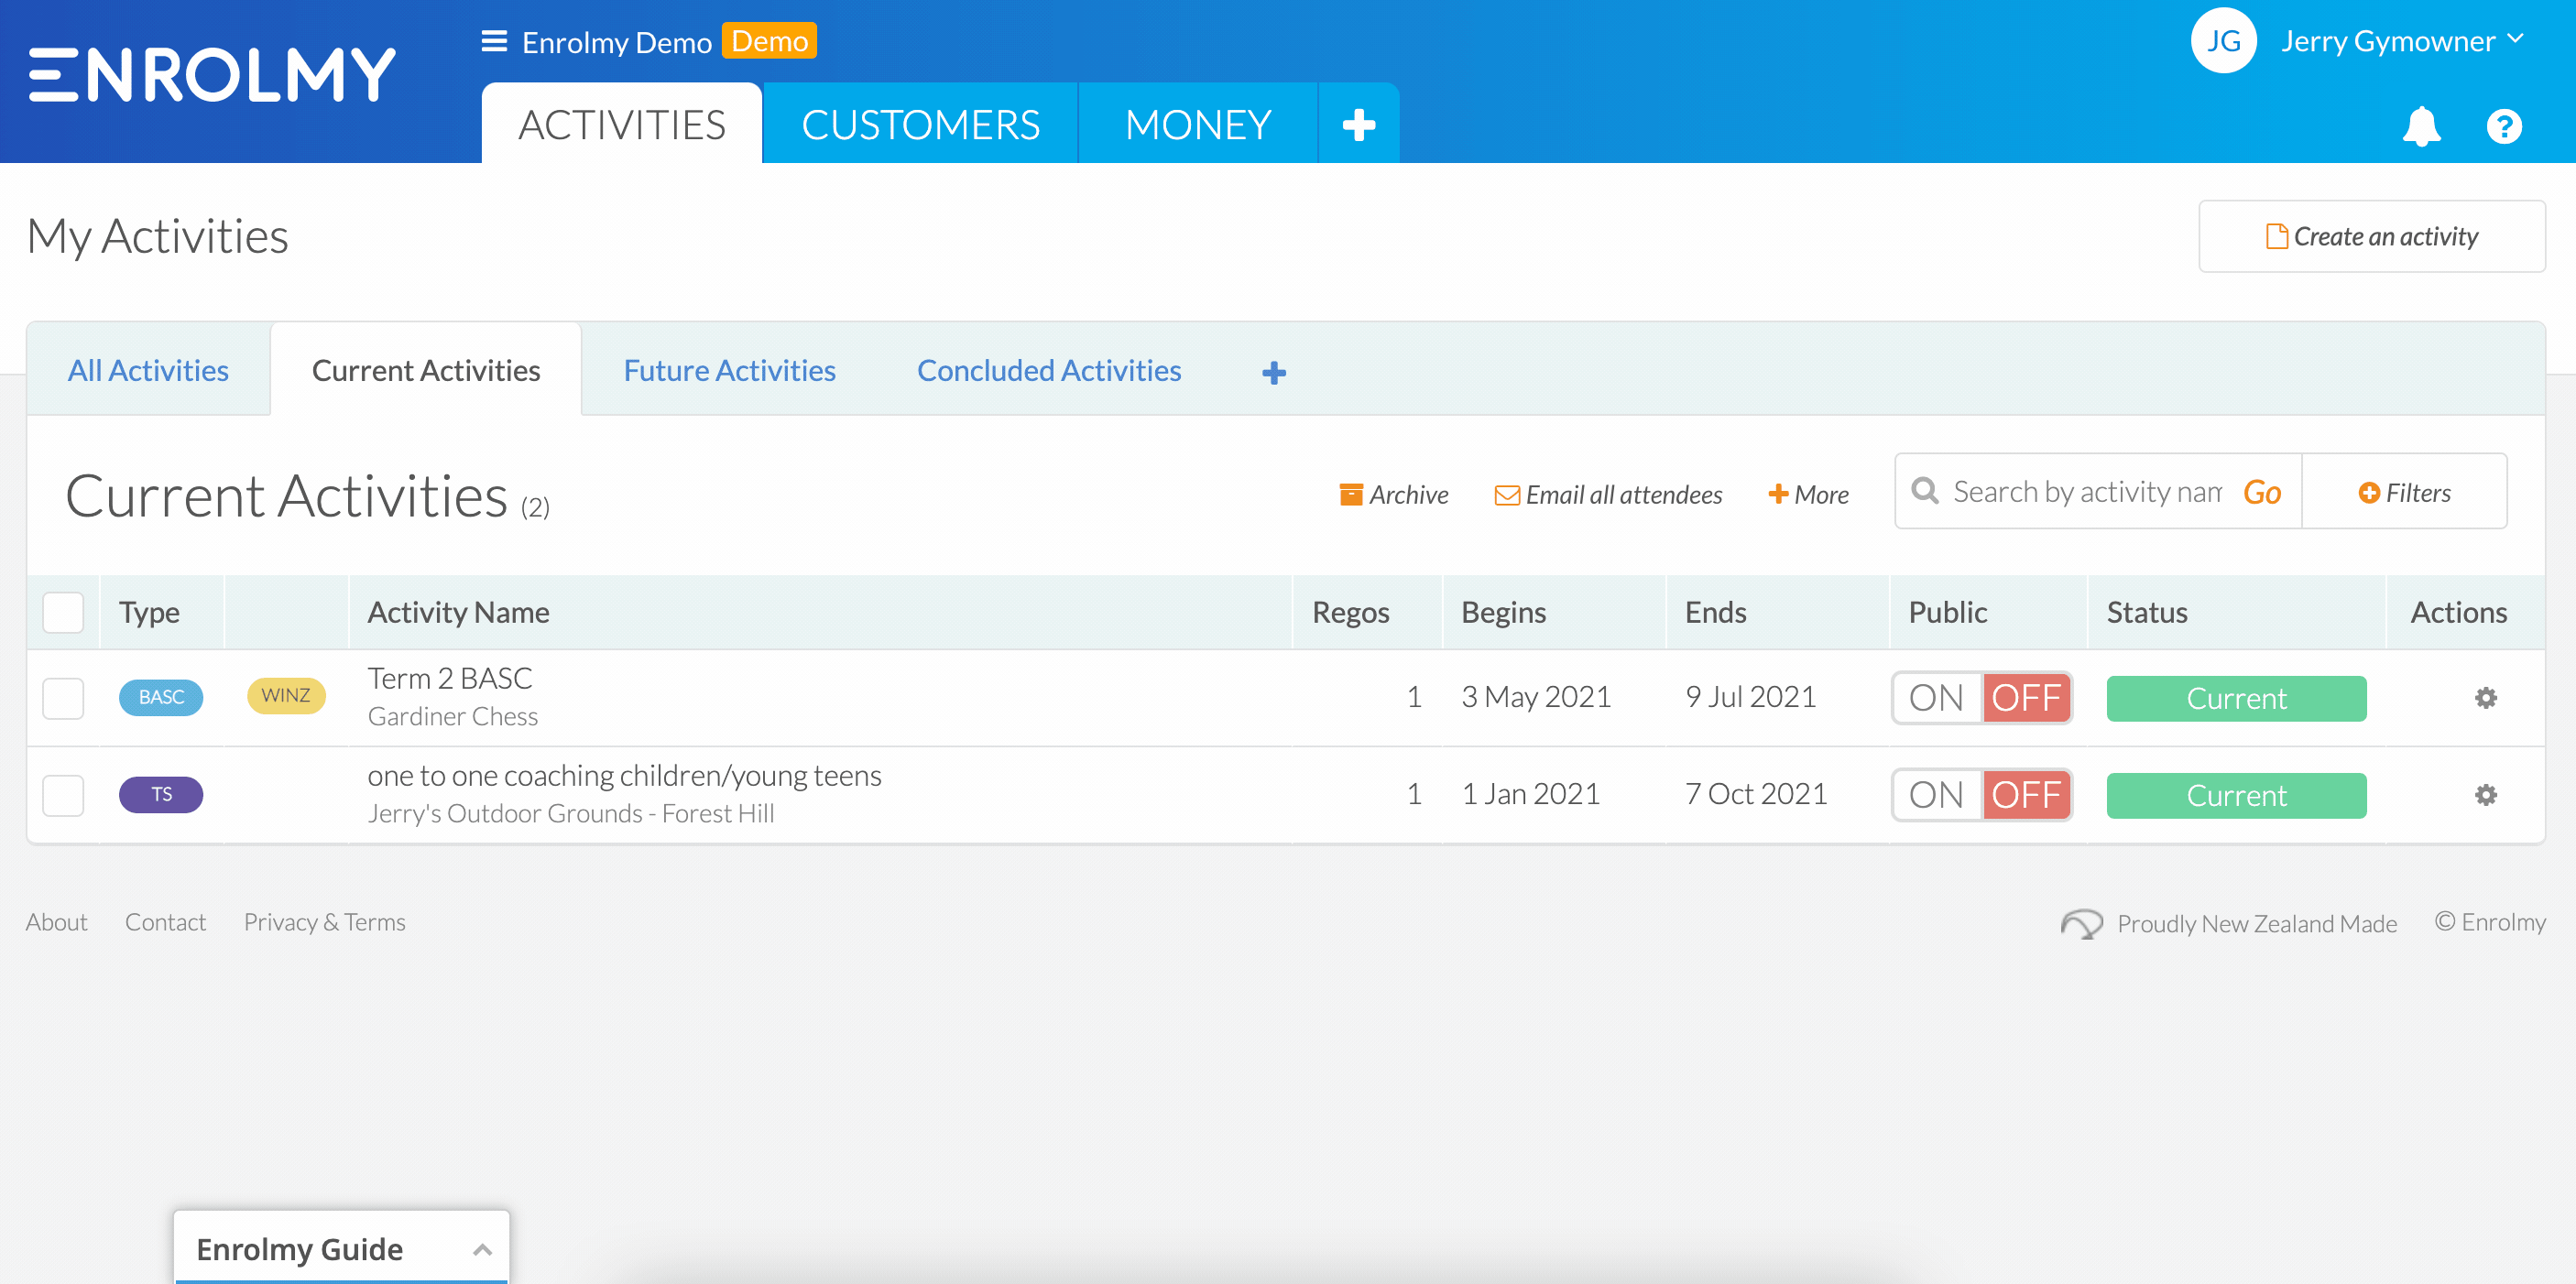The image size is (2576, 1284).
Task: Switch to the CUSTOMERS main tab
Action: [920, 124]
